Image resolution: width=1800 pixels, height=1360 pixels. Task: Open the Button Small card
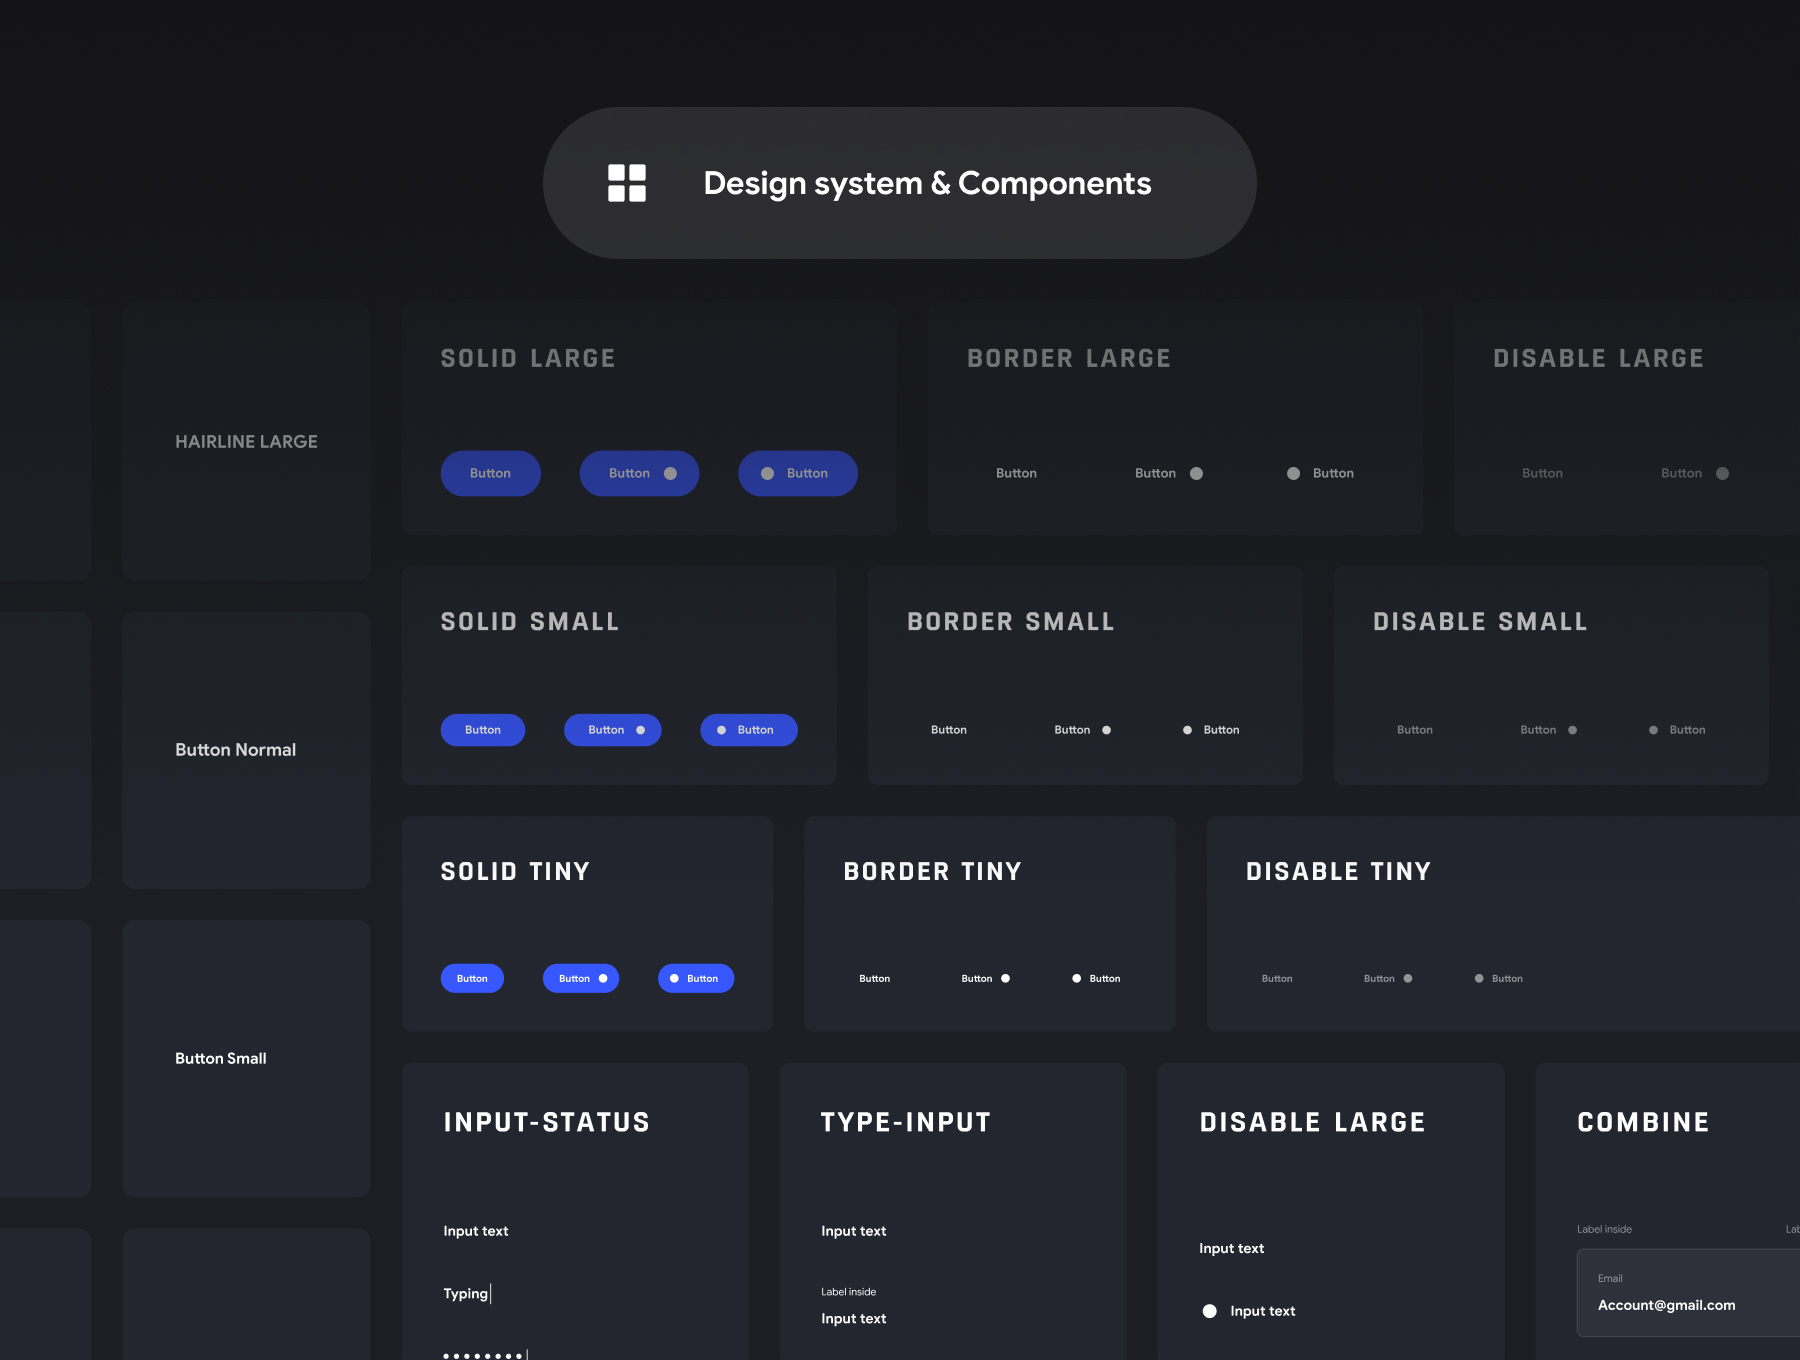coord(246,1058)
